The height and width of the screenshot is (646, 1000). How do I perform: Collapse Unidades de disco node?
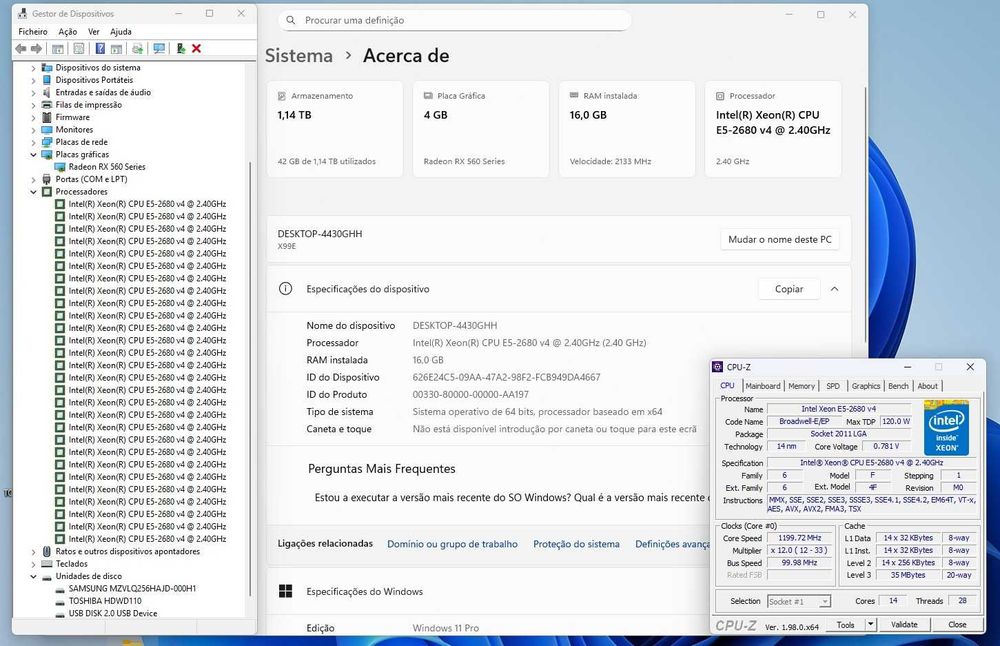pyautogui.click(x=33, y=576)
